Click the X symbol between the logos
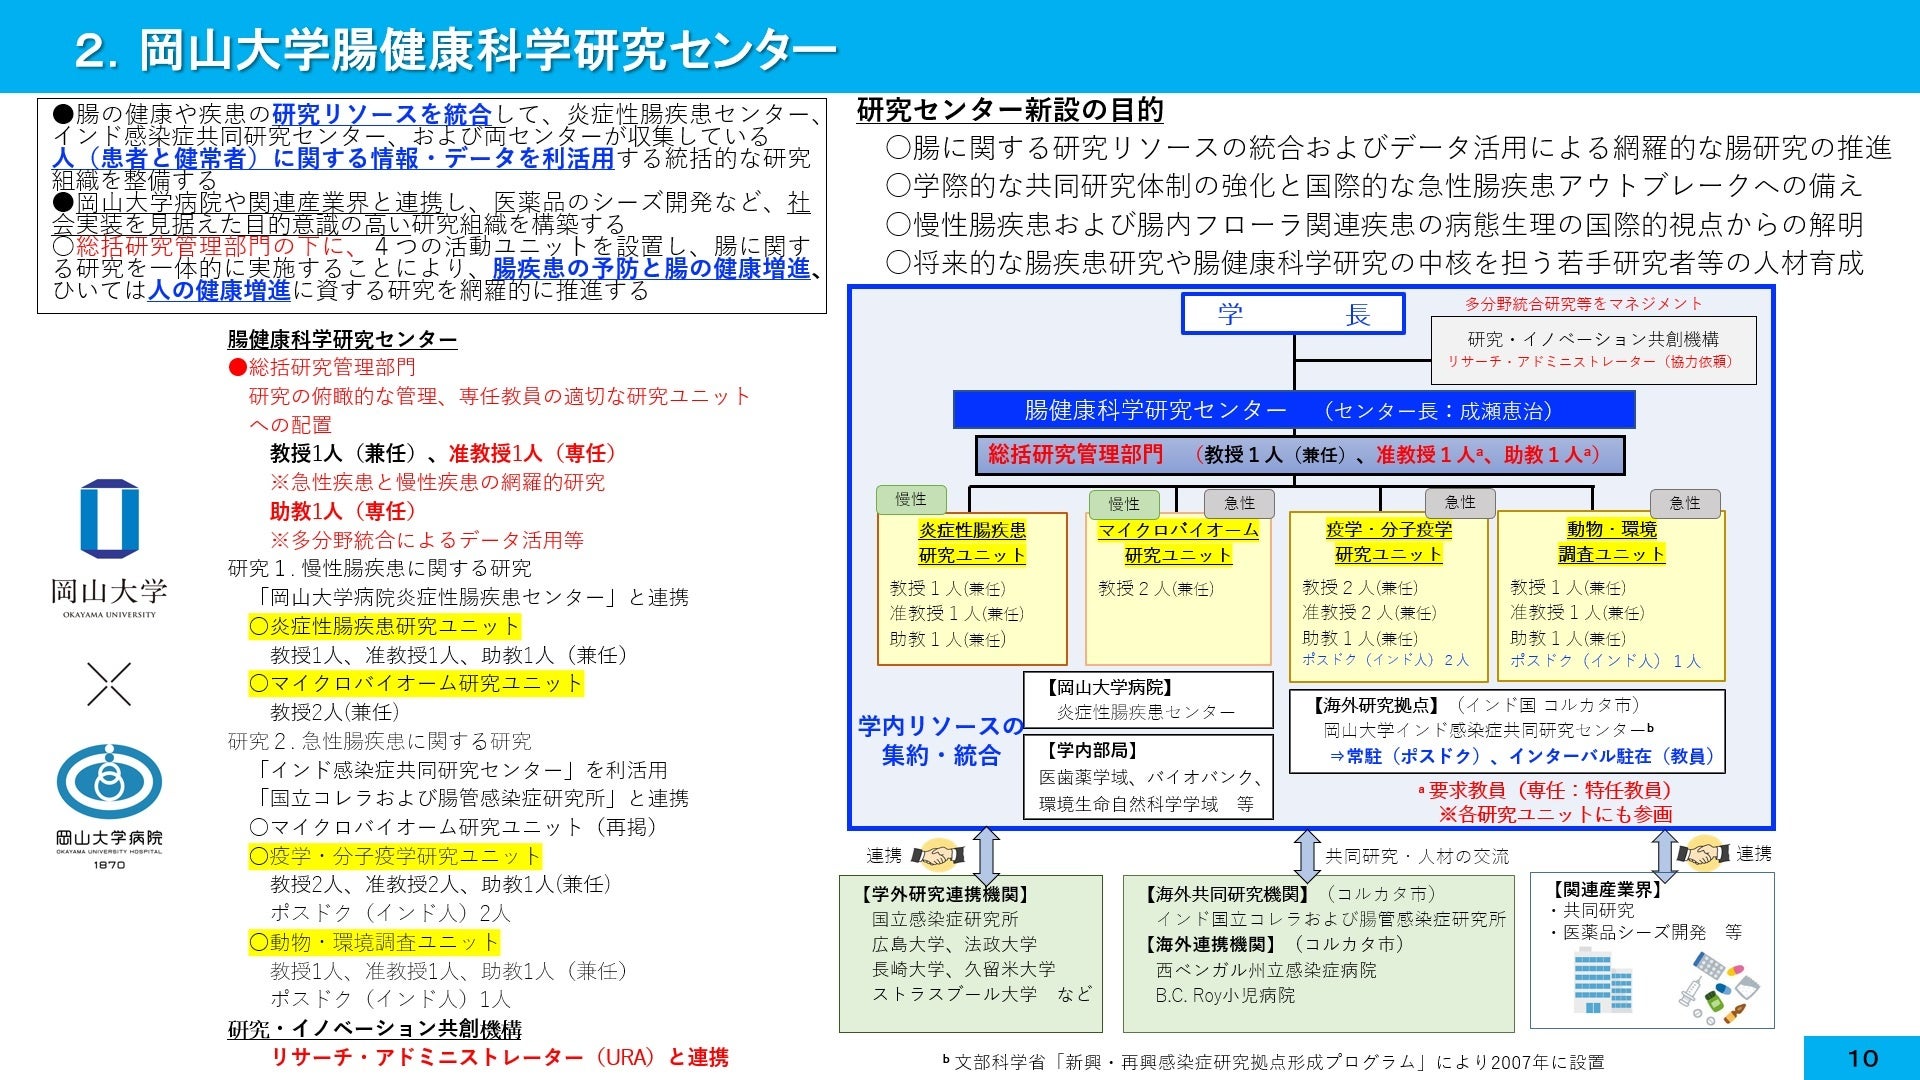Viewport: 1920px width, 1080px height. point(109,685)
